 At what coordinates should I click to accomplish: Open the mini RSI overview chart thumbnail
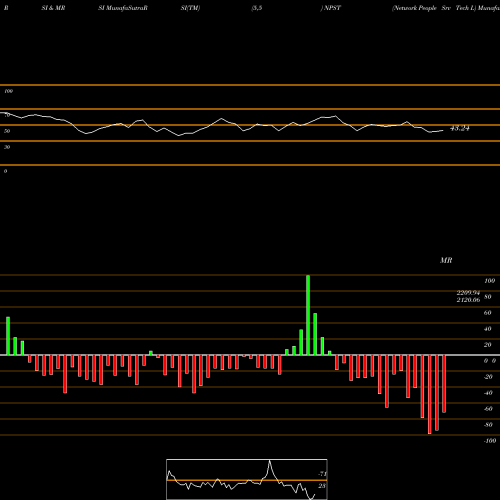click(x=247, y=479)
